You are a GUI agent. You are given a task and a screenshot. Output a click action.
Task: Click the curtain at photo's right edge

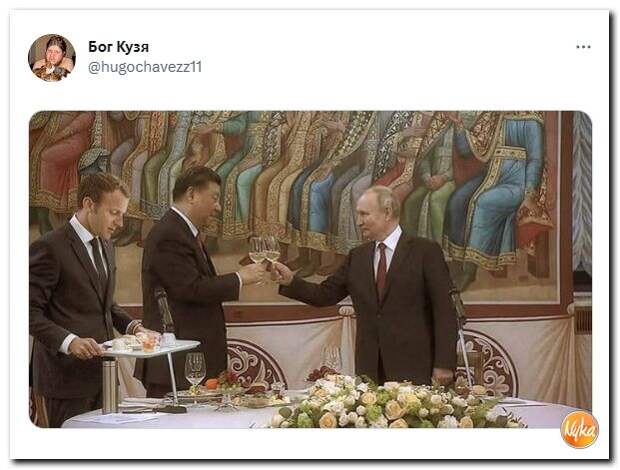click(582, 198)
